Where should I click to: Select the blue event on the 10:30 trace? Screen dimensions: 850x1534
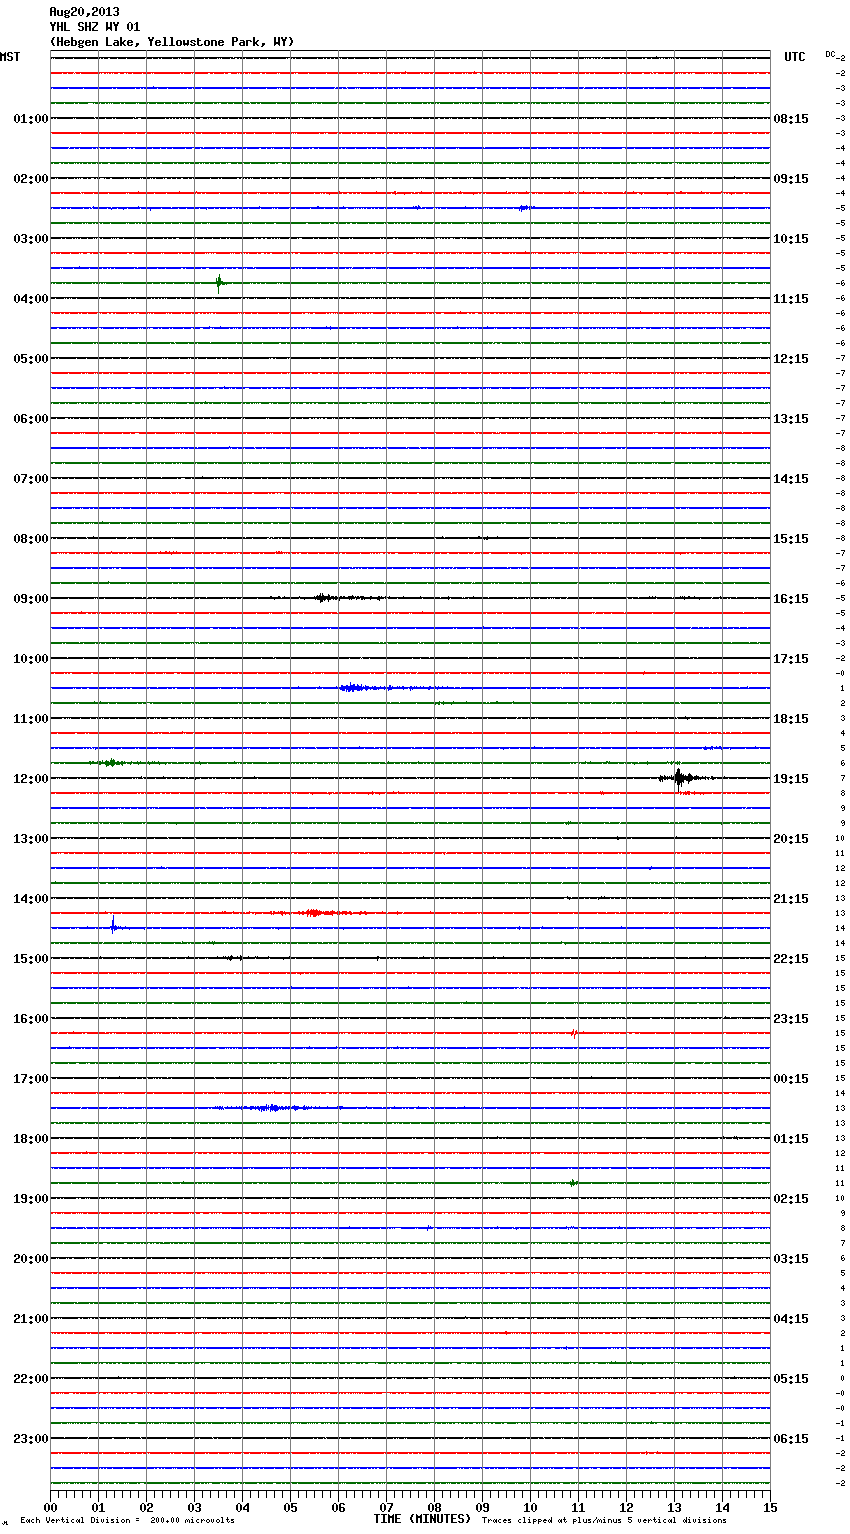point(353,688)
